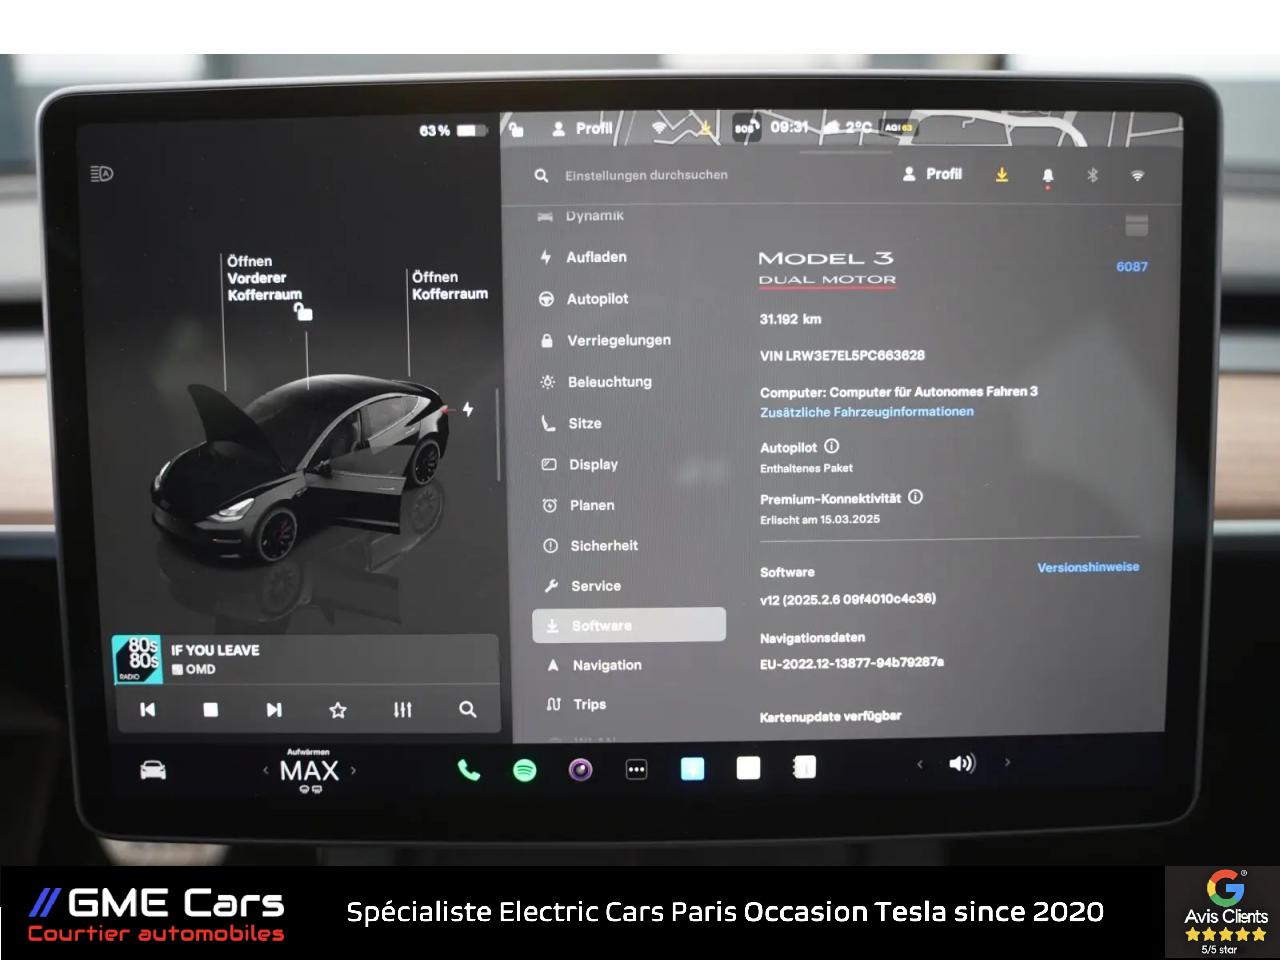Show Premium-Konnektivität info icon

915,496
